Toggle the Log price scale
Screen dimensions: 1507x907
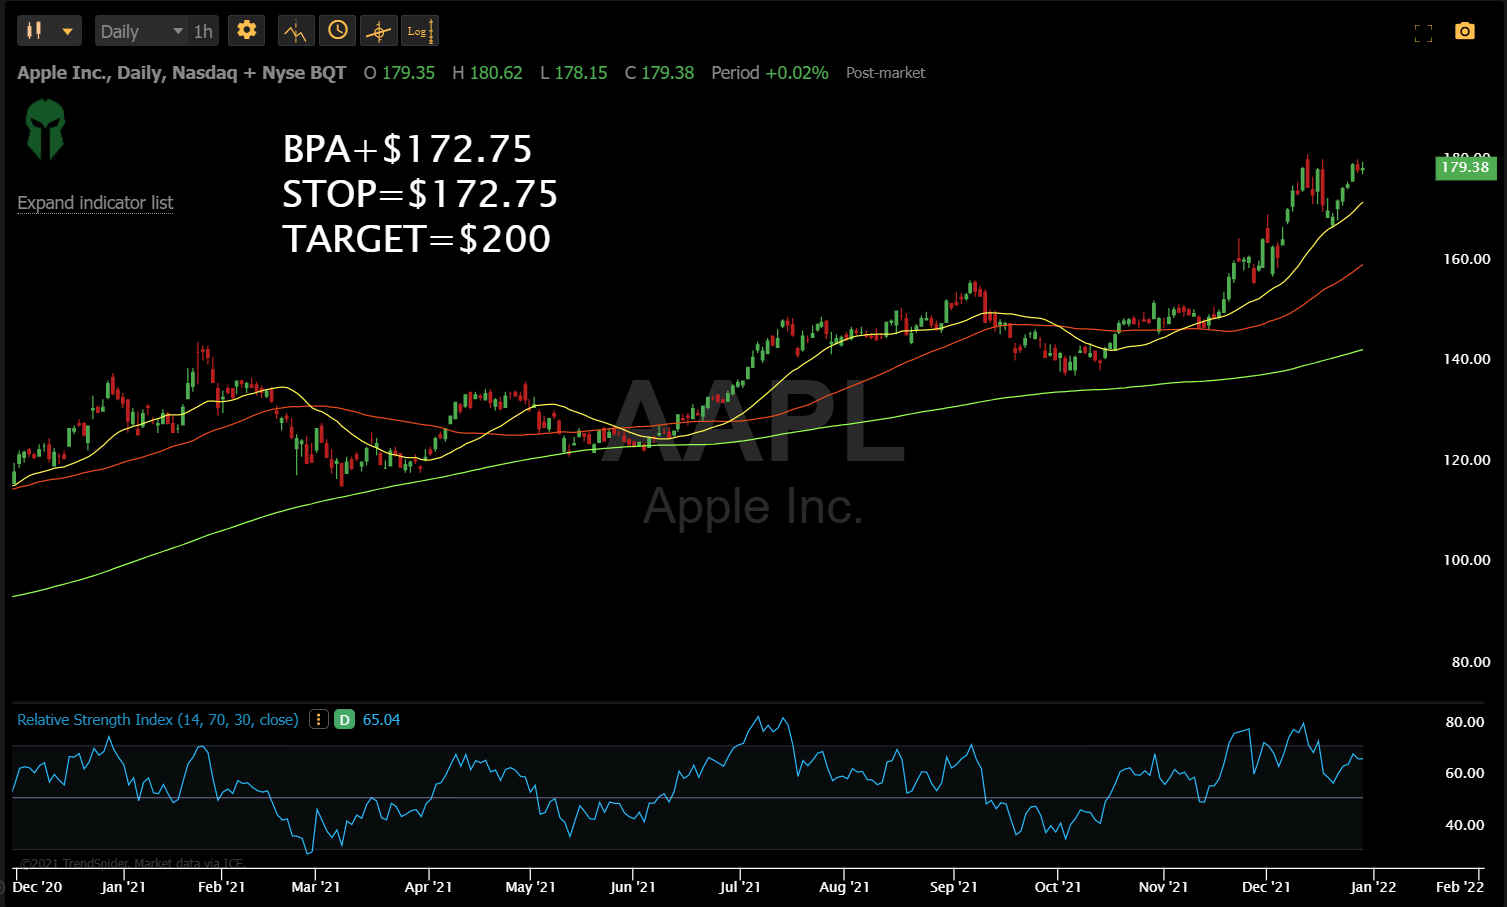point(420,31)
